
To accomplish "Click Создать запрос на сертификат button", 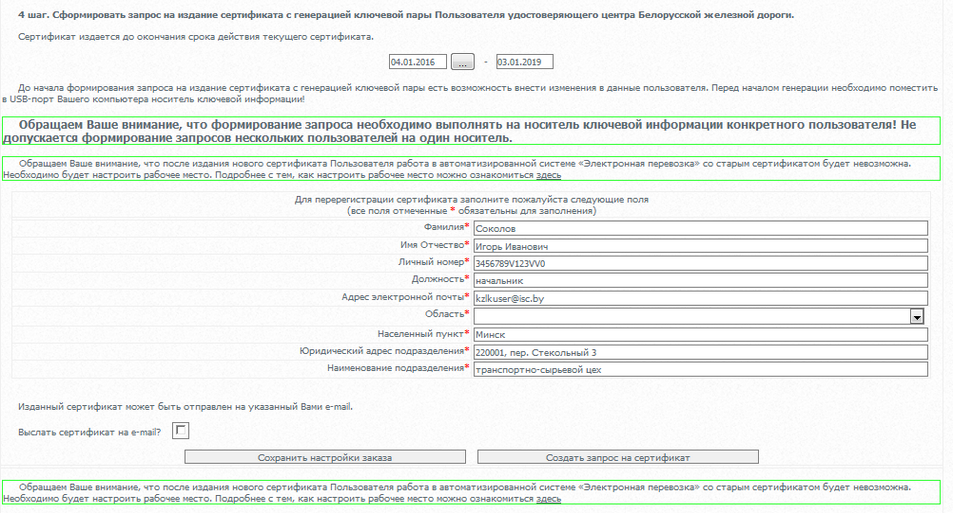I will tap(617, 457).
